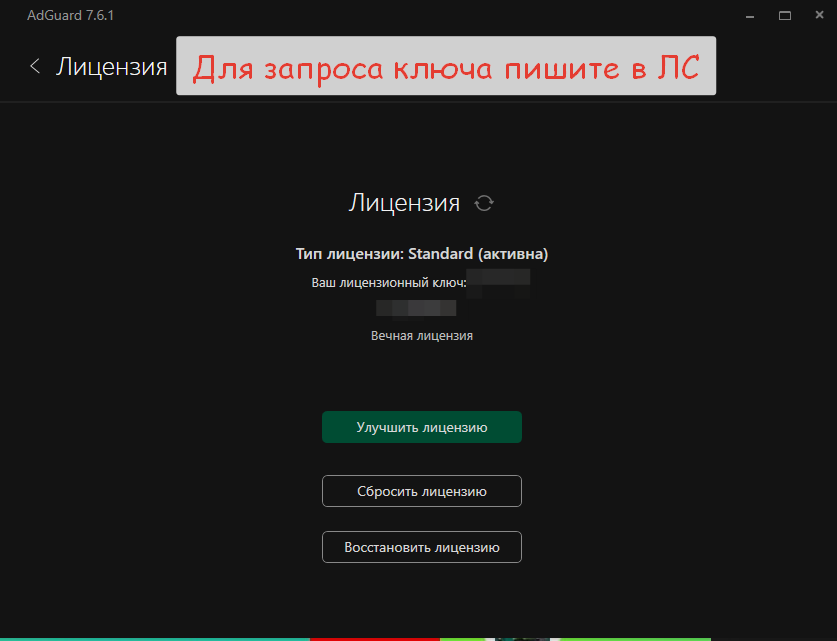Select the Тип лицензии: Standard (активна) line
Viewport: 837px width, 641px height.
click(x=422, y=254)
